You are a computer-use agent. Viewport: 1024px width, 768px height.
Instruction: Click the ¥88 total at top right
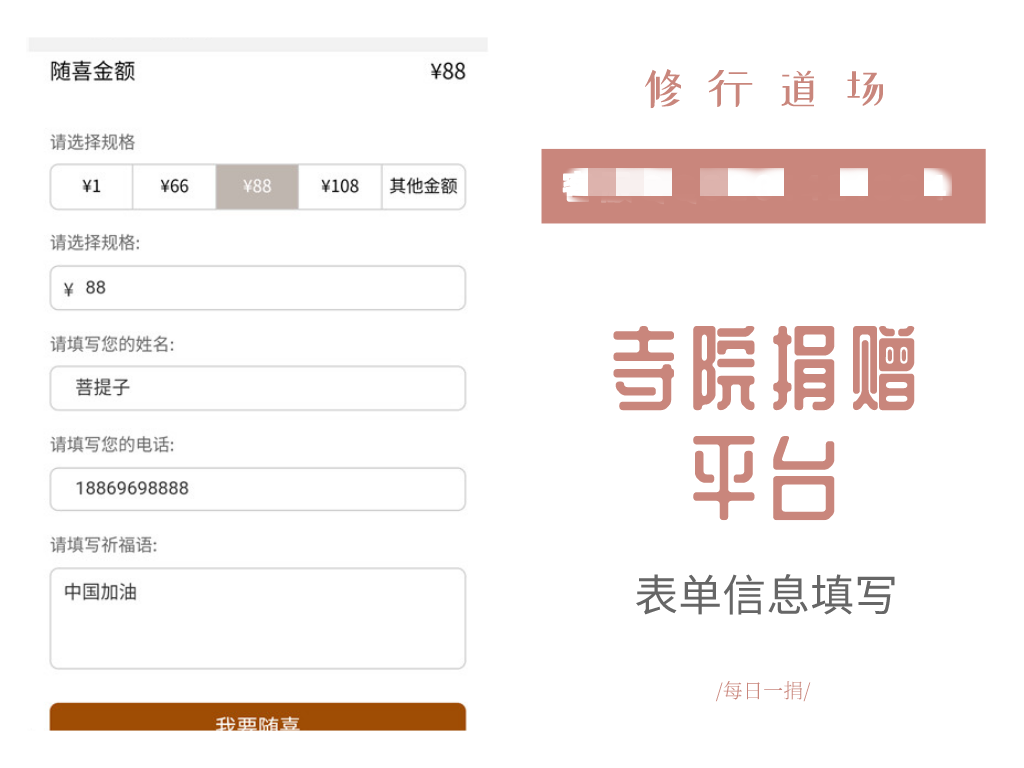coord(447,71)
